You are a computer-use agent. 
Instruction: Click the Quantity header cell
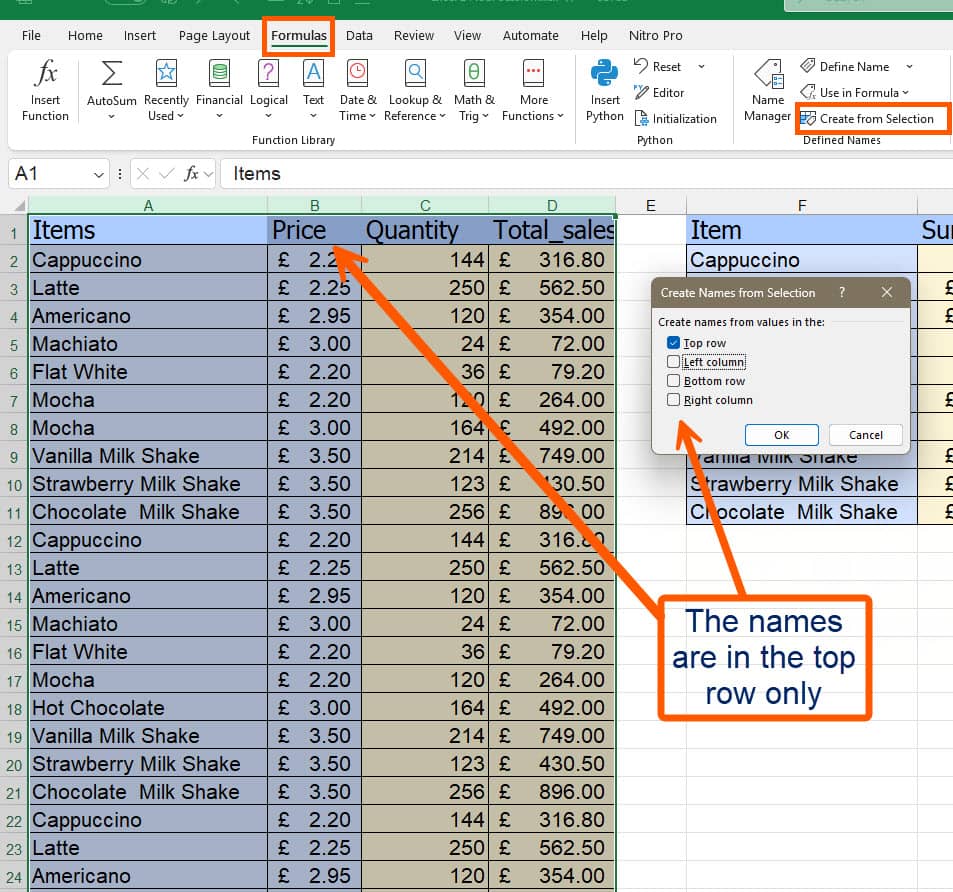point(425,230)
